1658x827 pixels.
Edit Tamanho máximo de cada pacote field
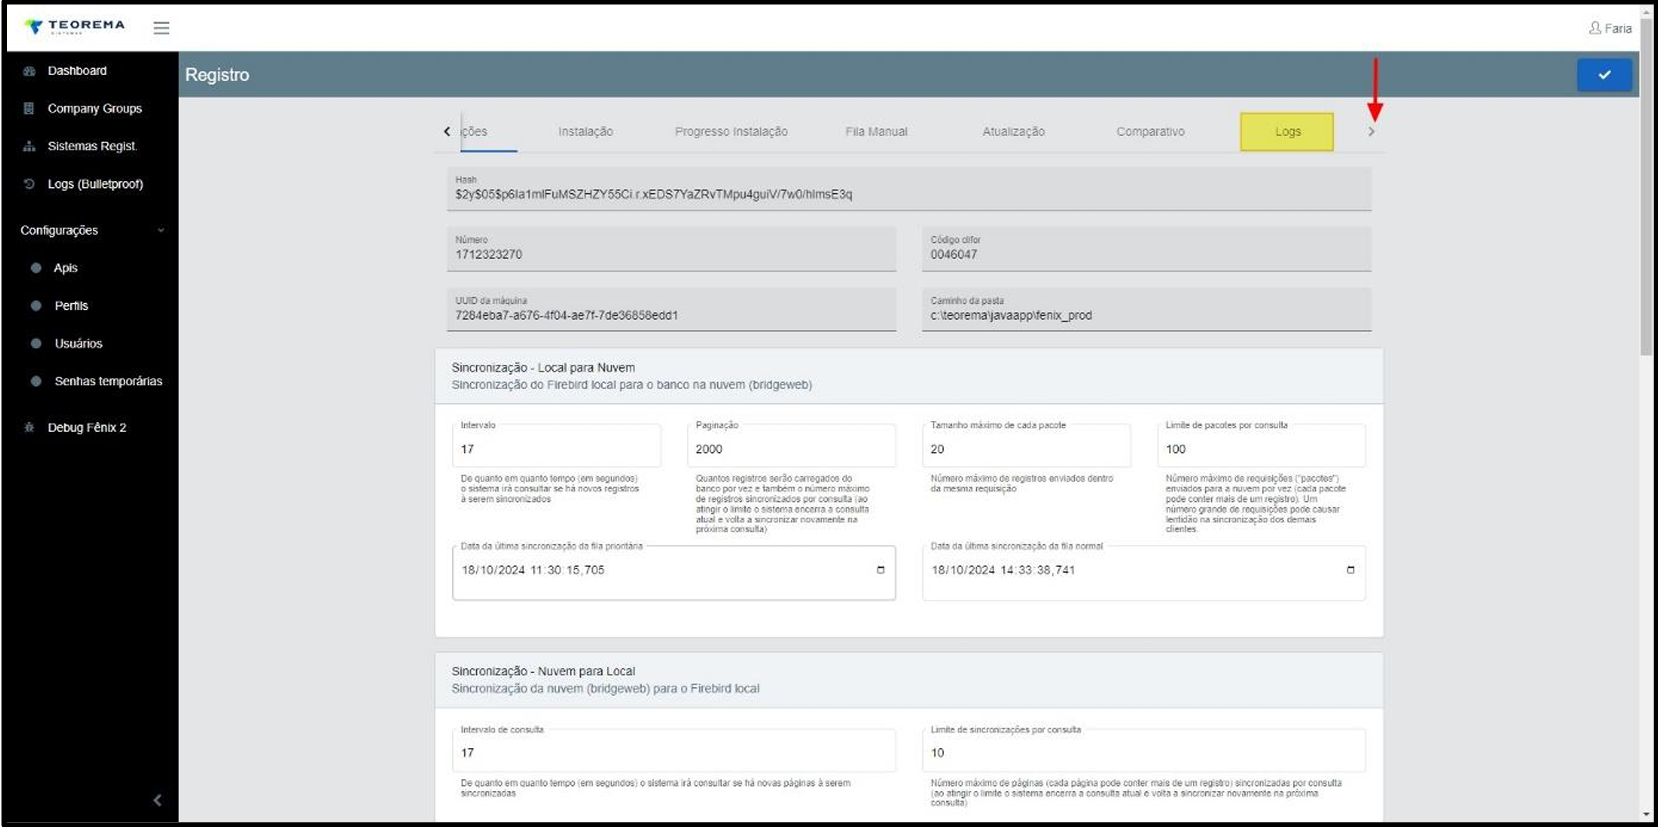click(x=1026, y=446)
